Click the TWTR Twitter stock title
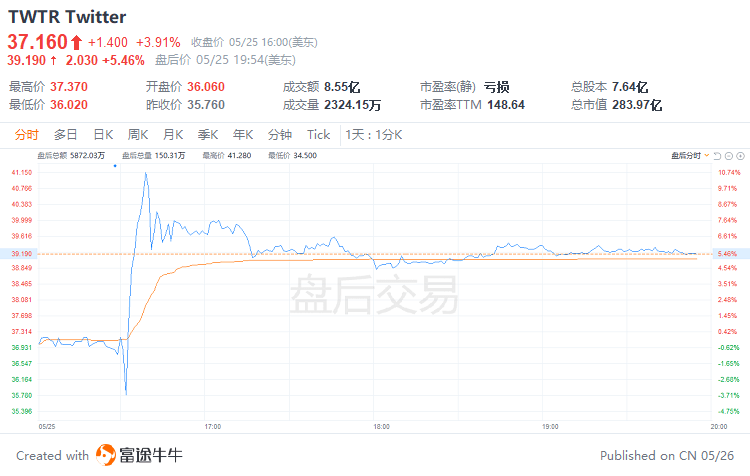The image size is (750, 476). click(67, 17)
